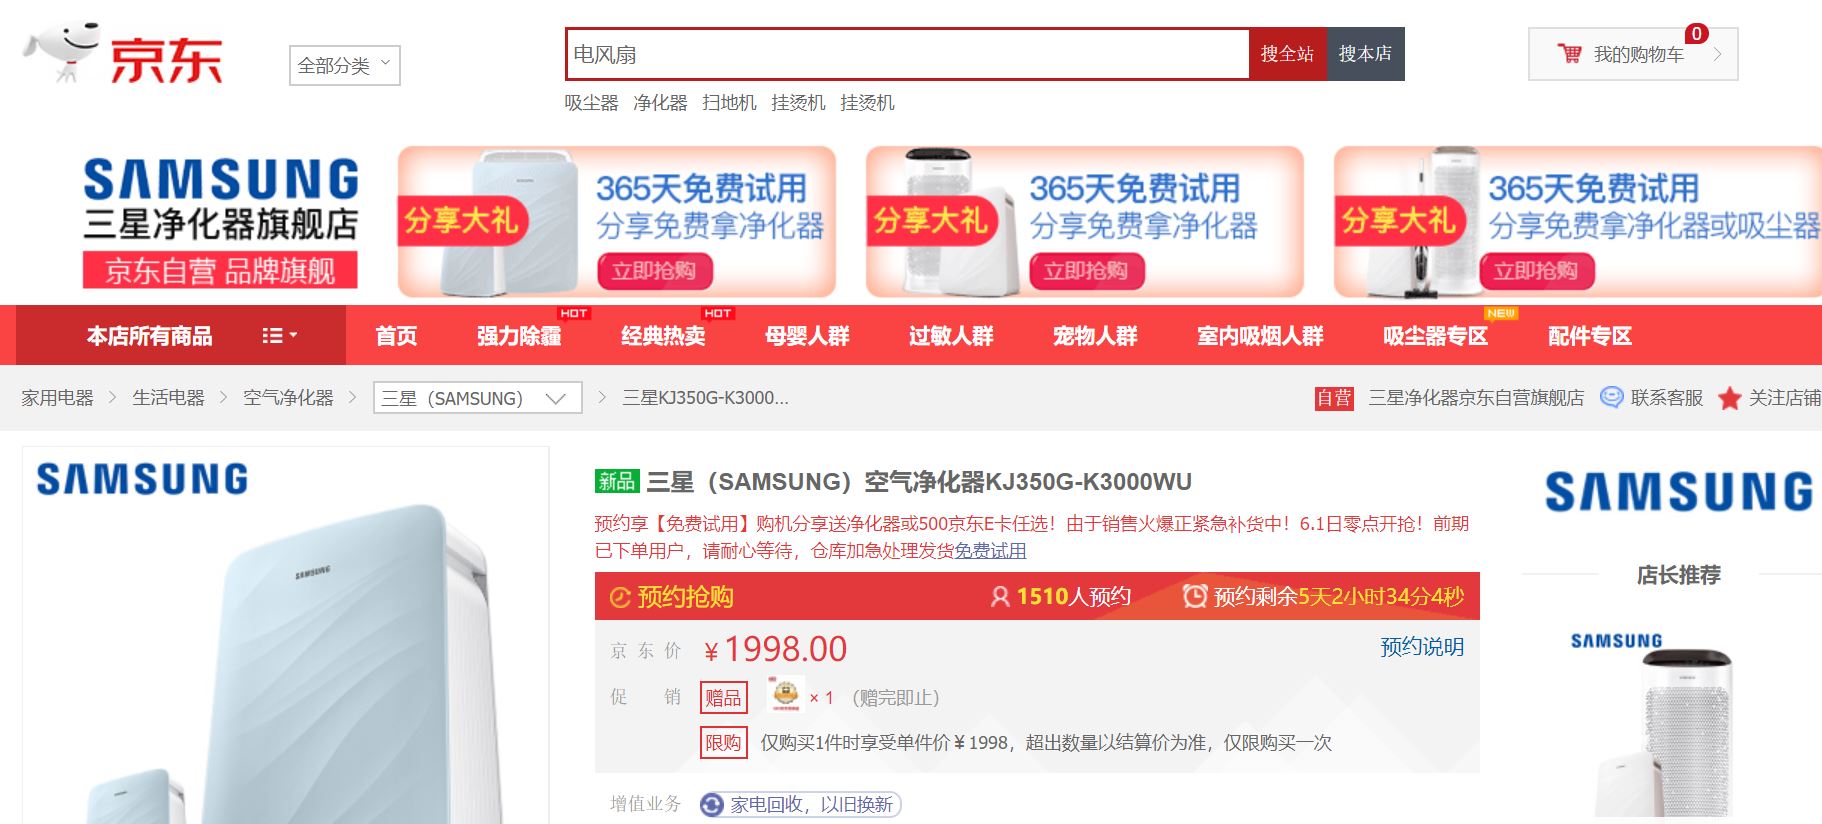Viewport: 1822px width, 824px height.
Task: Select the 母婴人群 tab
Action: (x=807, y=336)
